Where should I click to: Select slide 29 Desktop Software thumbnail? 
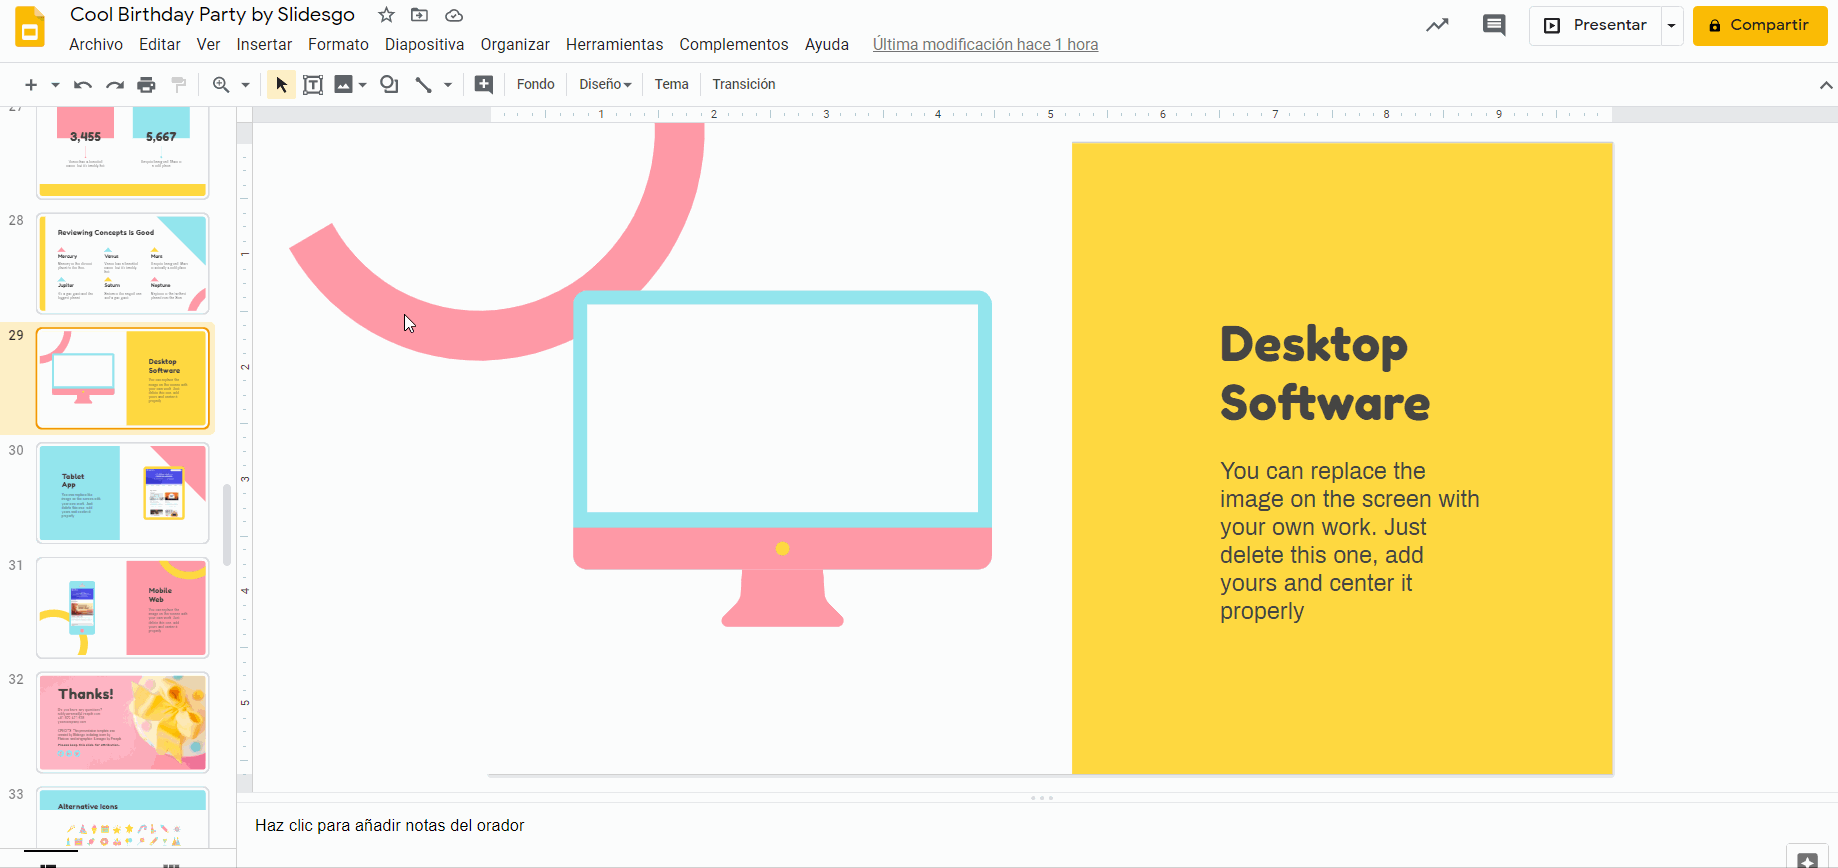(123, 379)
